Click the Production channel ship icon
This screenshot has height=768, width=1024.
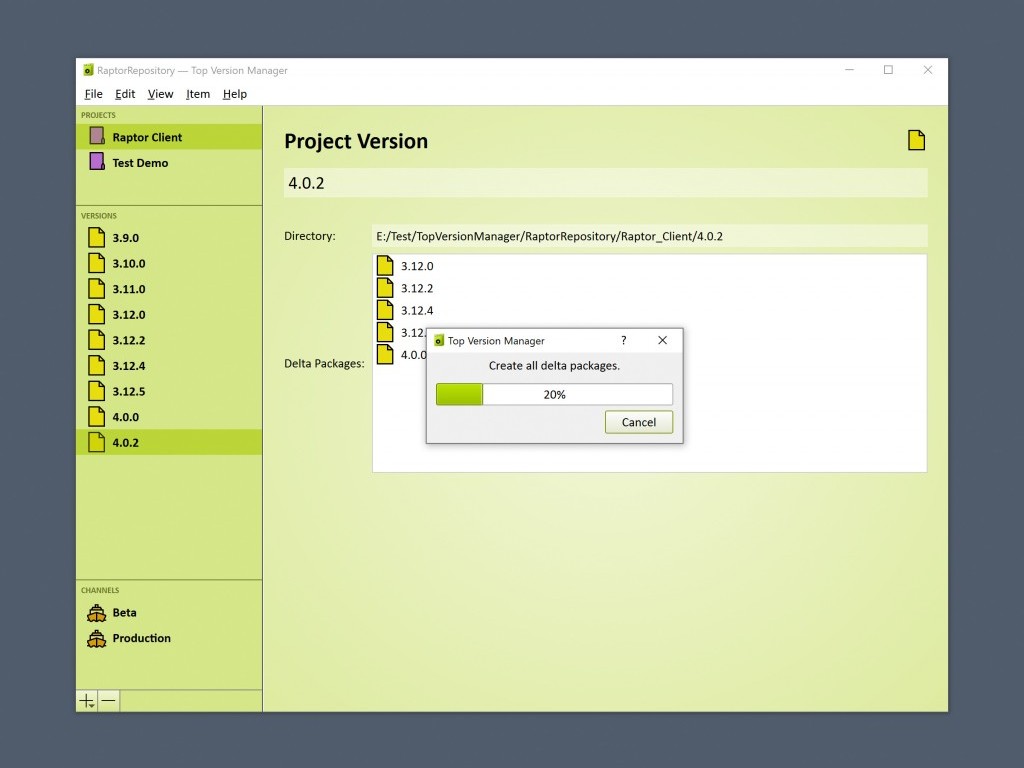pos(96,638)
